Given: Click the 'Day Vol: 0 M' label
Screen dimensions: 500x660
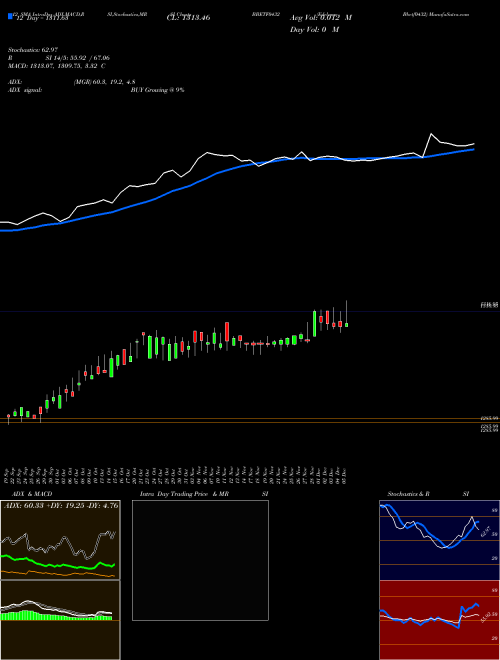Looking at the screenshot, I should 314,30.
